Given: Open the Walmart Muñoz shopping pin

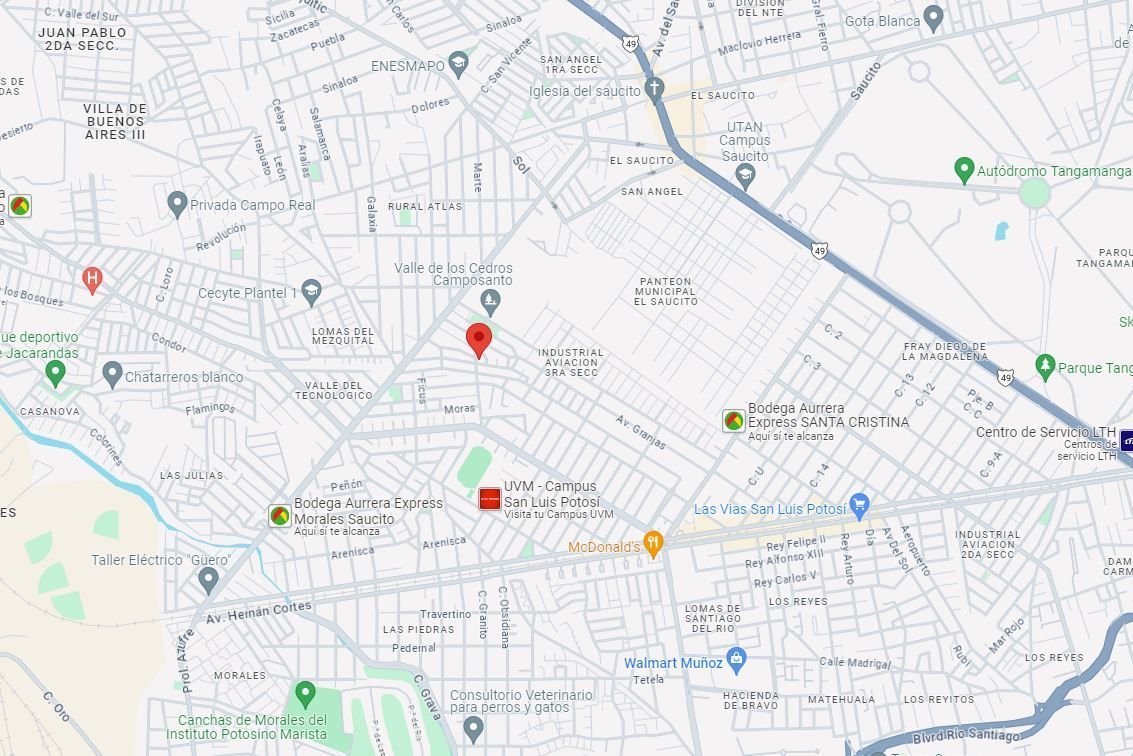Looking at the screenshot, I should click(x=736, y=661).
